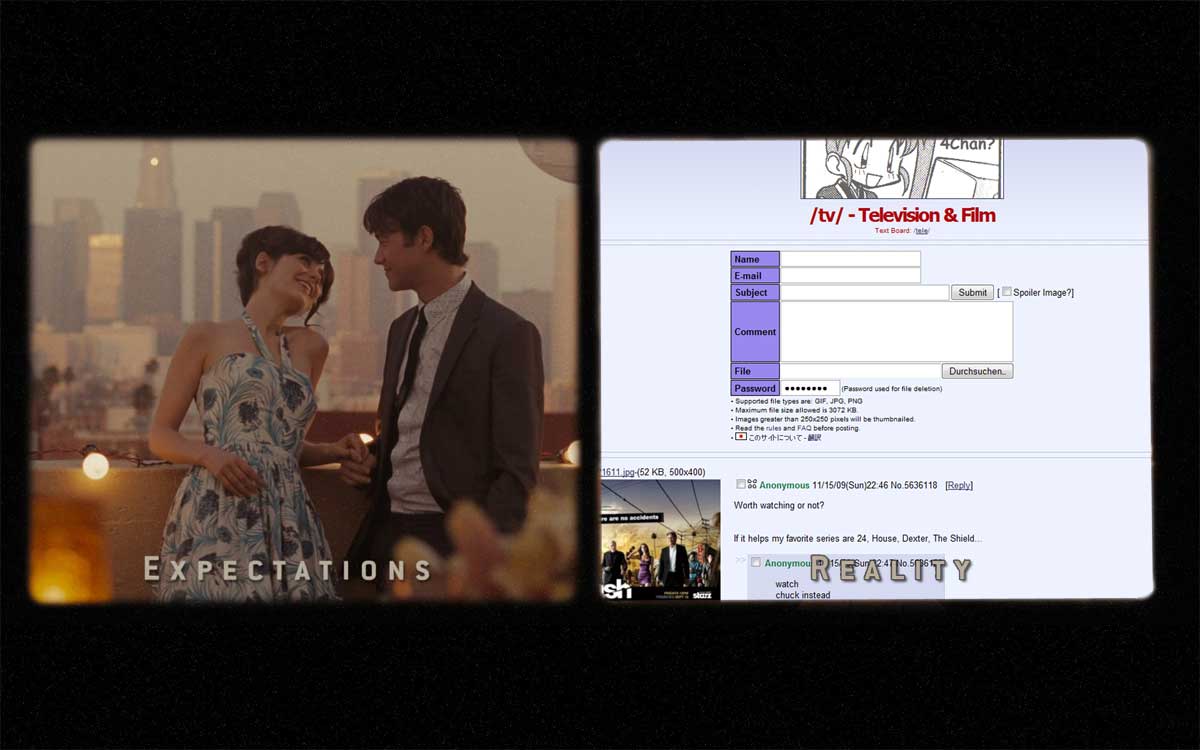Image resolution: width=1200 pixels, height=750 pixels.
Task: Enlarge the TV show poster thumbnail
Action: point(660,540)
